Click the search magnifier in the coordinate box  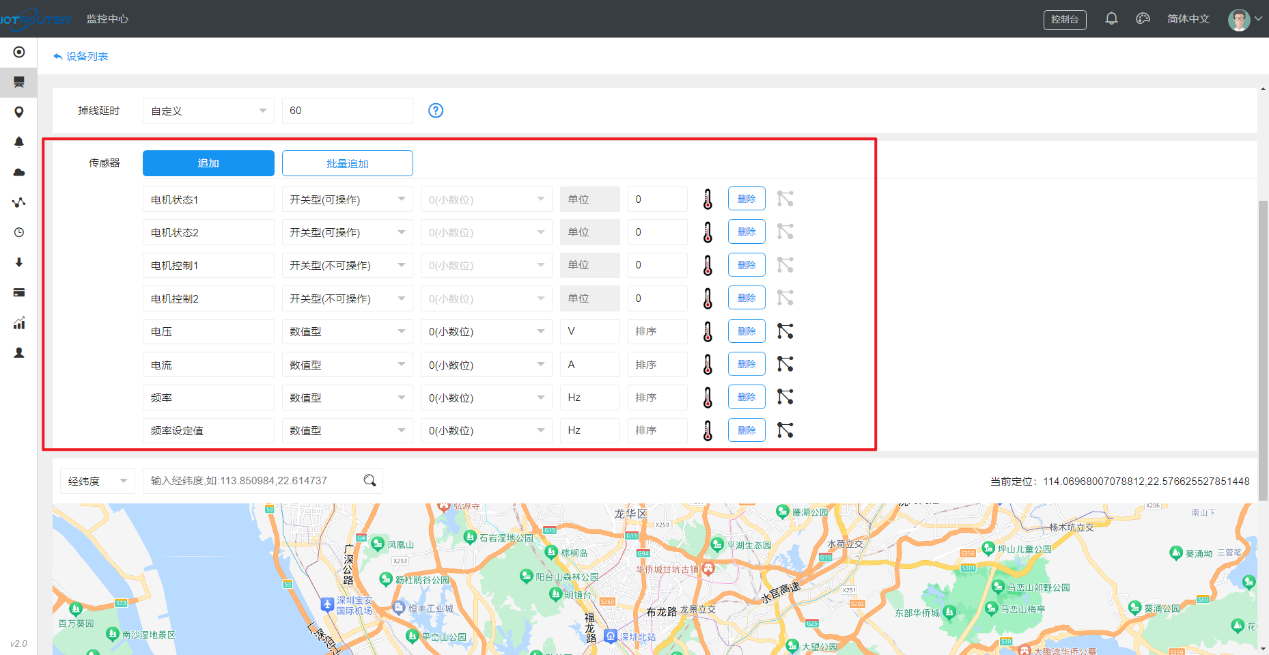[x=370, y=481]
